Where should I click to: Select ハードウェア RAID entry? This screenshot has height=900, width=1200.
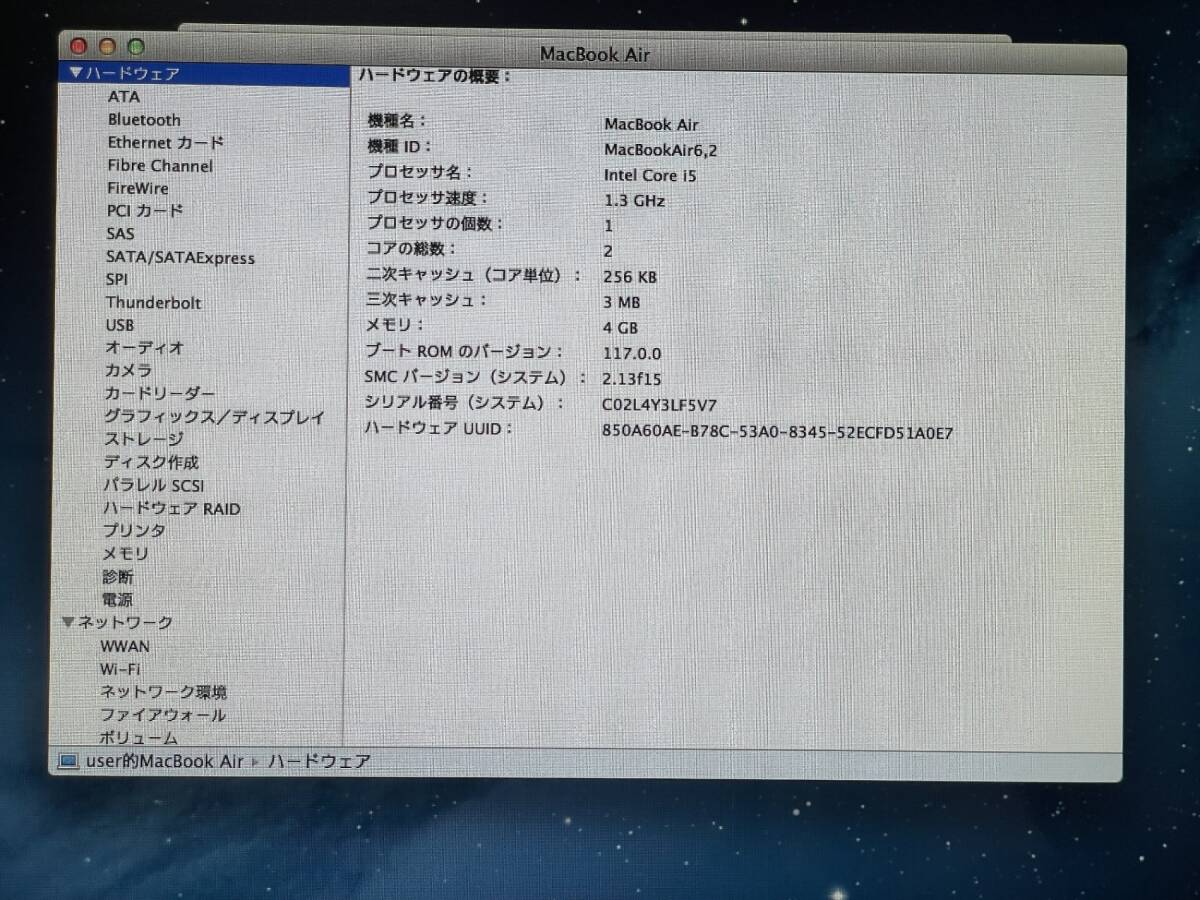pyautogui.click(x=171, y=509)
